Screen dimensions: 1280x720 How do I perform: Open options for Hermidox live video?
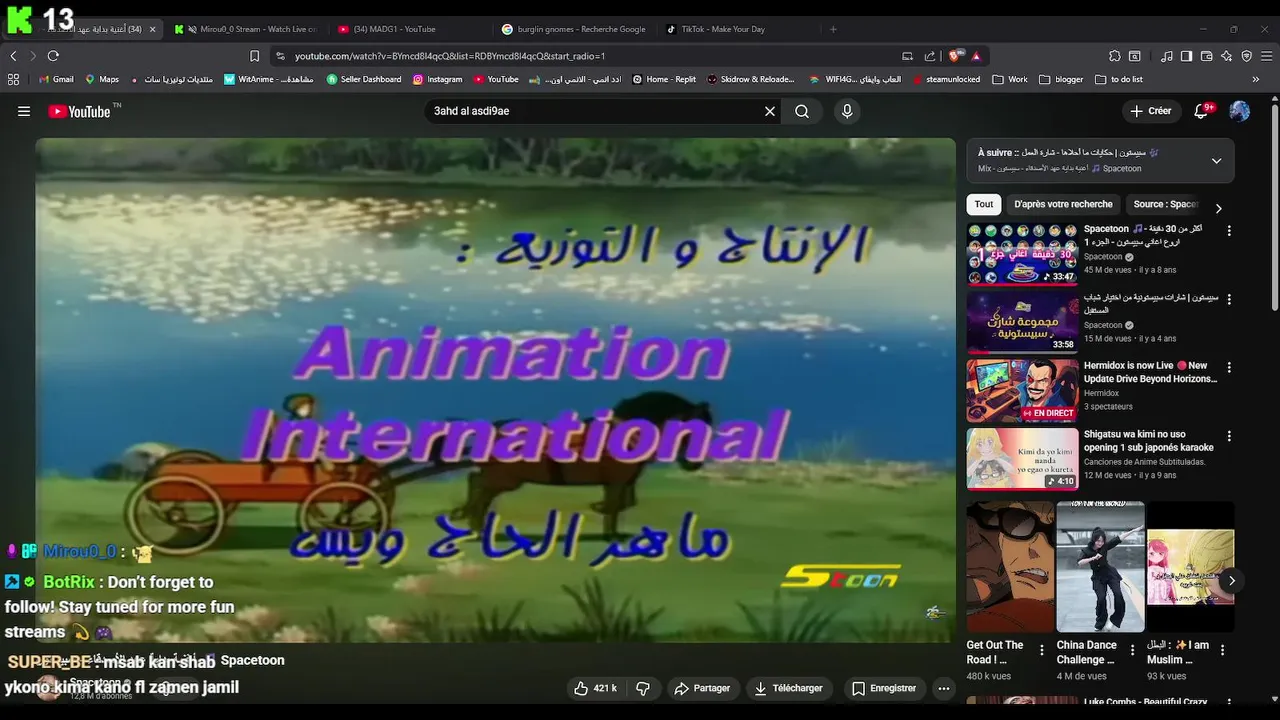click(1229, 367)
